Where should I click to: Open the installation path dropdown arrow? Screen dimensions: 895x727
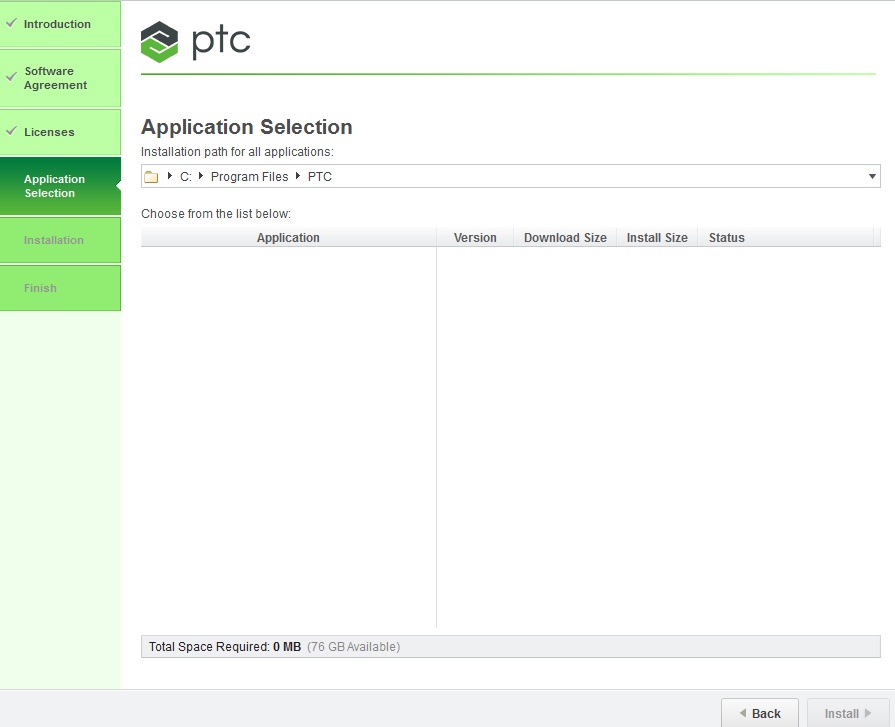(x=872, y=176)
